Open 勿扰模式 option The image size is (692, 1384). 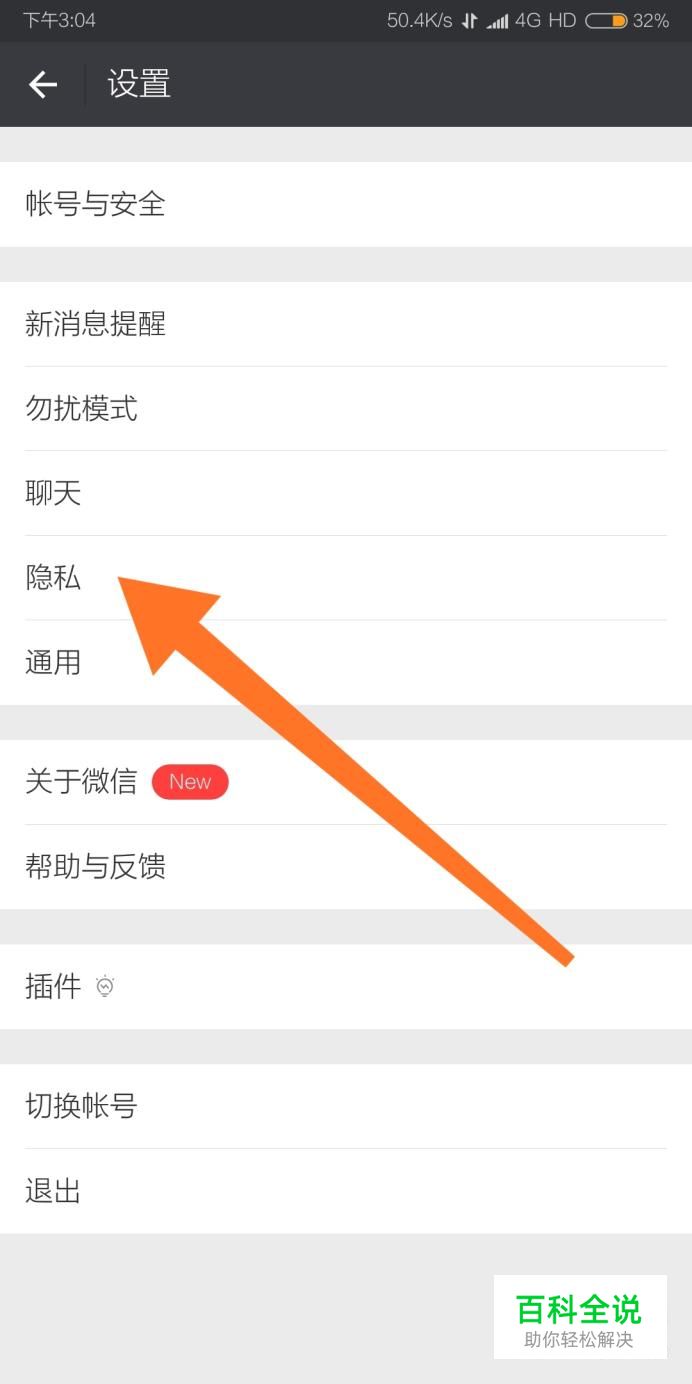point(346,408)
